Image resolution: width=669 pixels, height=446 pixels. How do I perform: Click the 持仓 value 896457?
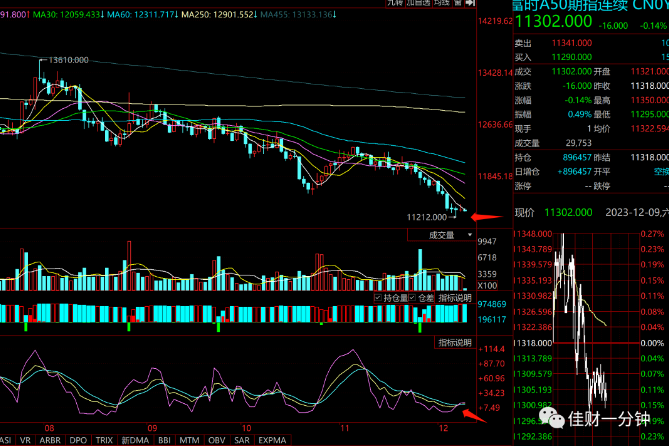coord(577,157)
